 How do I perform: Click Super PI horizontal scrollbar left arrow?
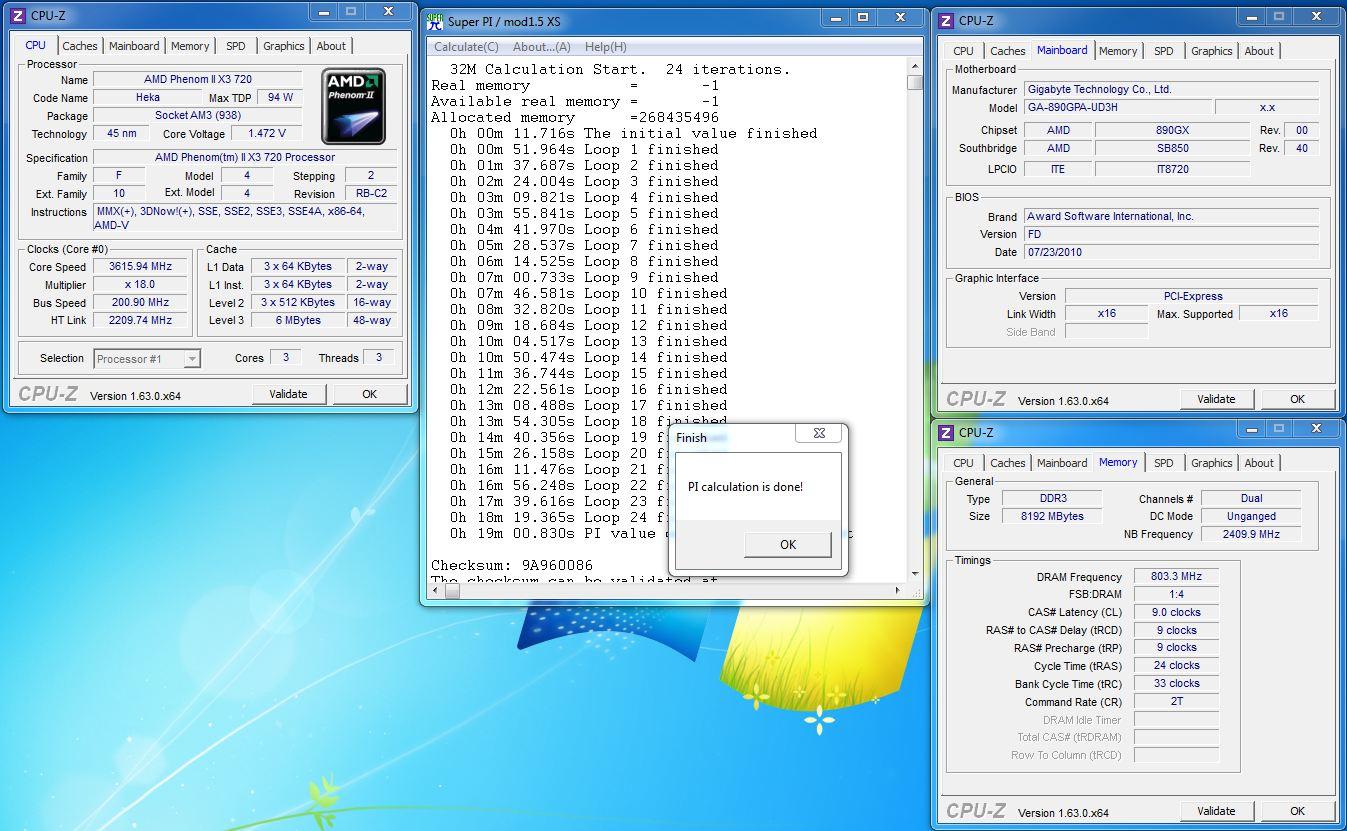436,590
